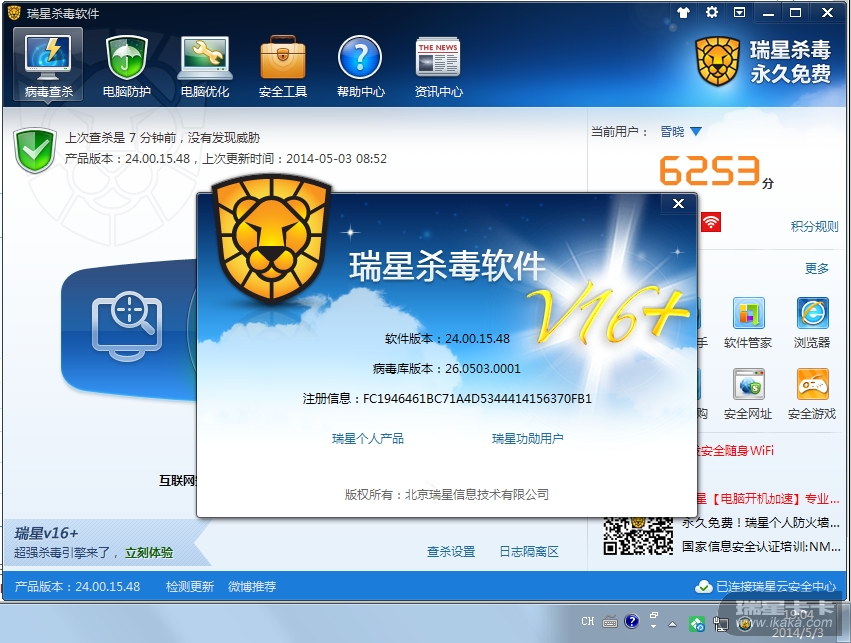Screen dimensions: 851x643
Task: Expand current user 昏晓 dropdown arrow
Action: [x=696, y=131]
